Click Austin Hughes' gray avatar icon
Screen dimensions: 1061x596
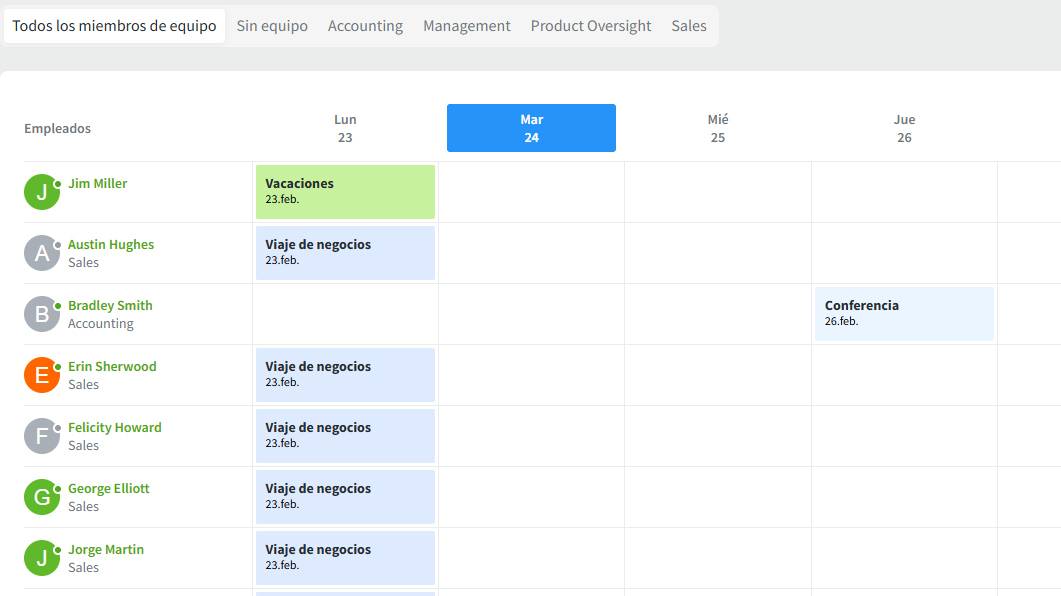pyautogui.click(x=42, y=253)
